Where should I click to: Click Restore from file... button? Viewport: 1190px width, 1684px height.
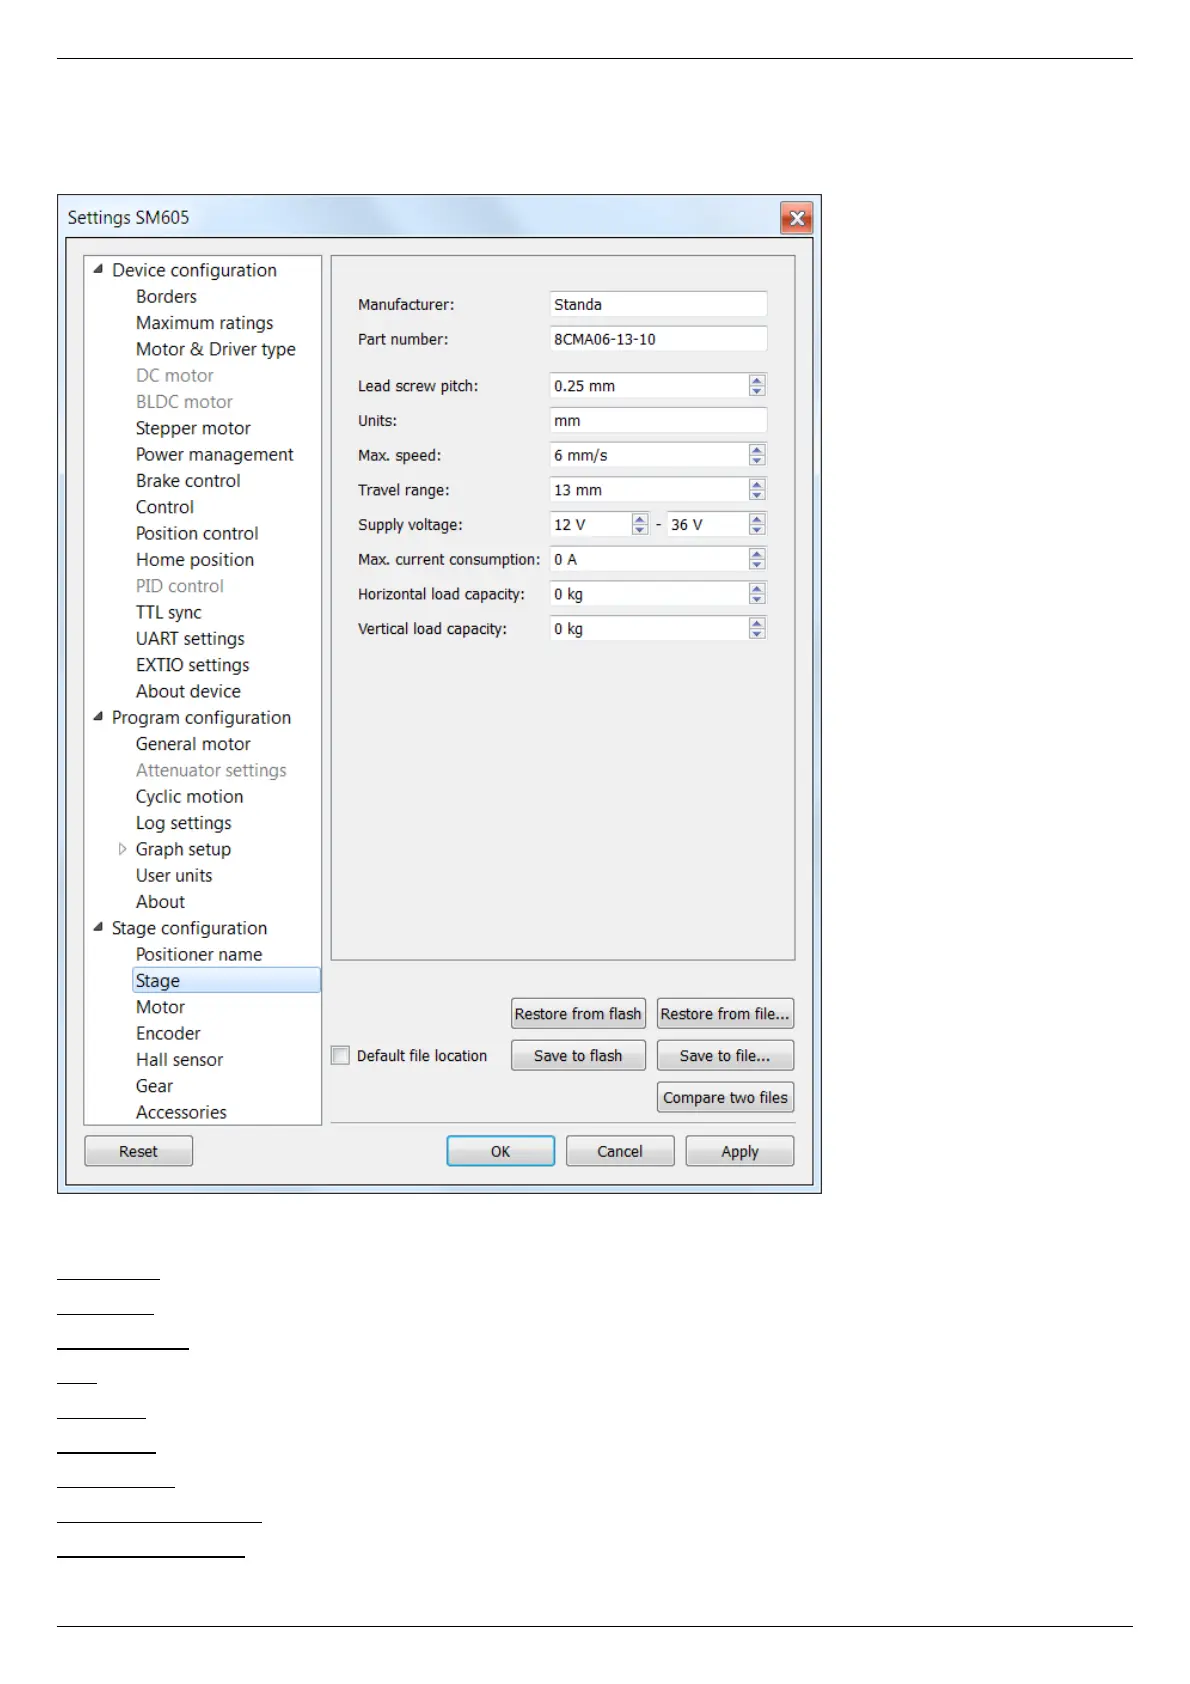[725, 1014]
